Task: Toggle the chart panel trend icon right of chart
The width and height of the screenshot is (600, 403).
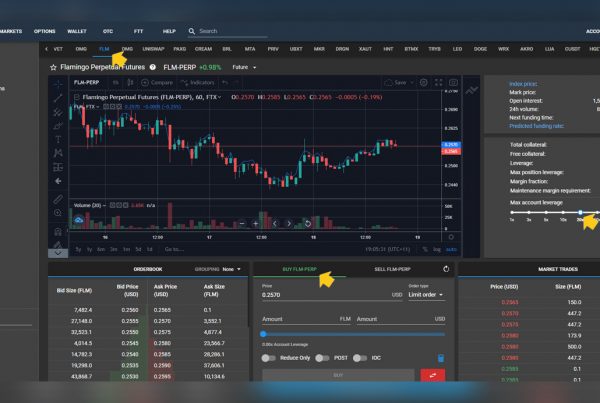Action: (471, 91)
